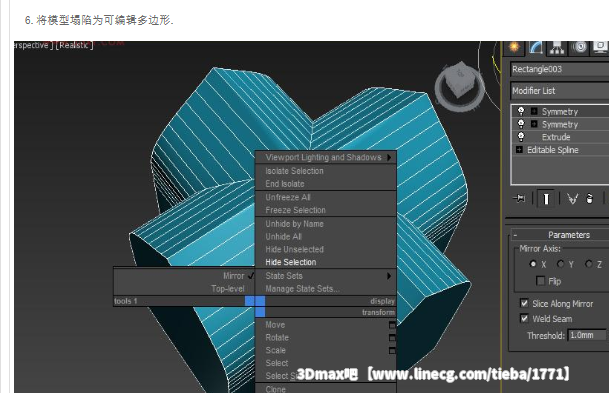Screen dimensions: 609x393
Task: Select X mirror axis
Action: pyautogui.click(x=533, y=264)
